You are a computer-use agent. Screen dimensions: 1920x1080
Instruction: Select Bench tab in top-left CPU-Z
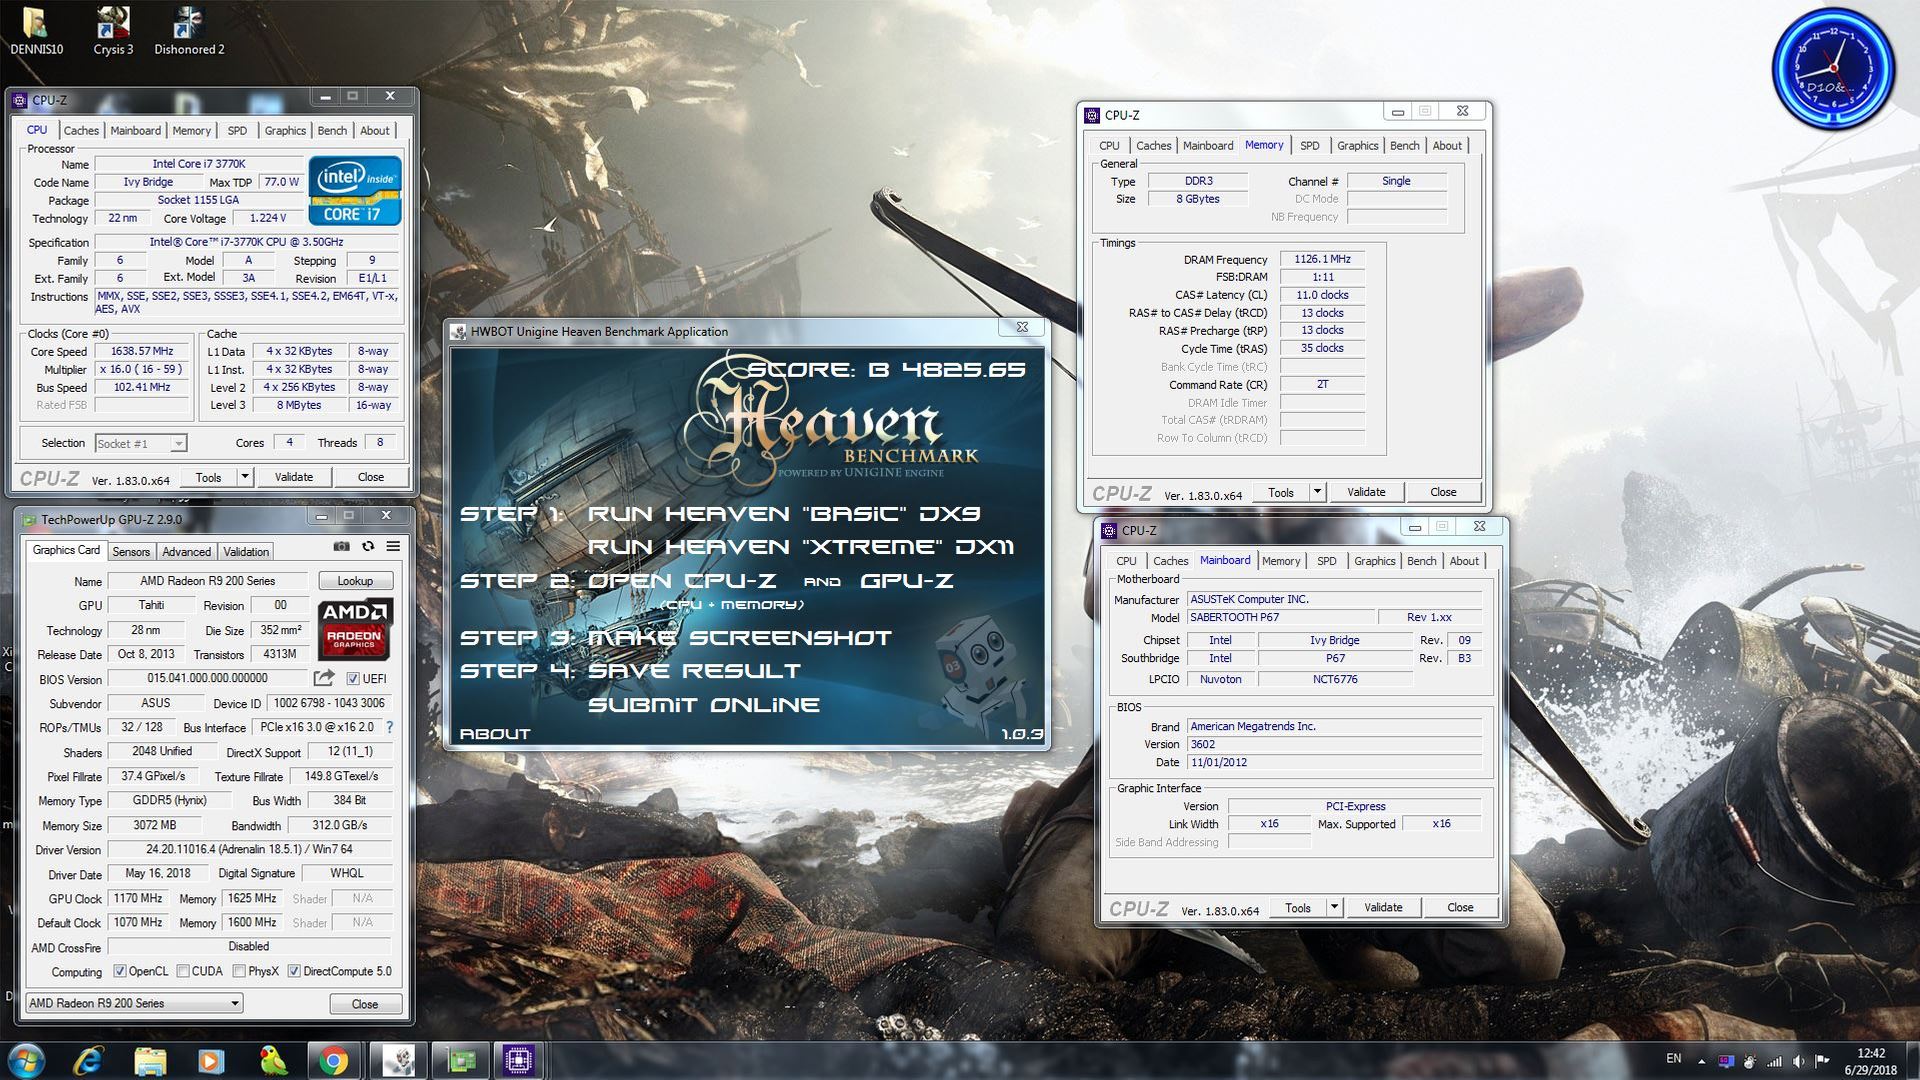332,131
